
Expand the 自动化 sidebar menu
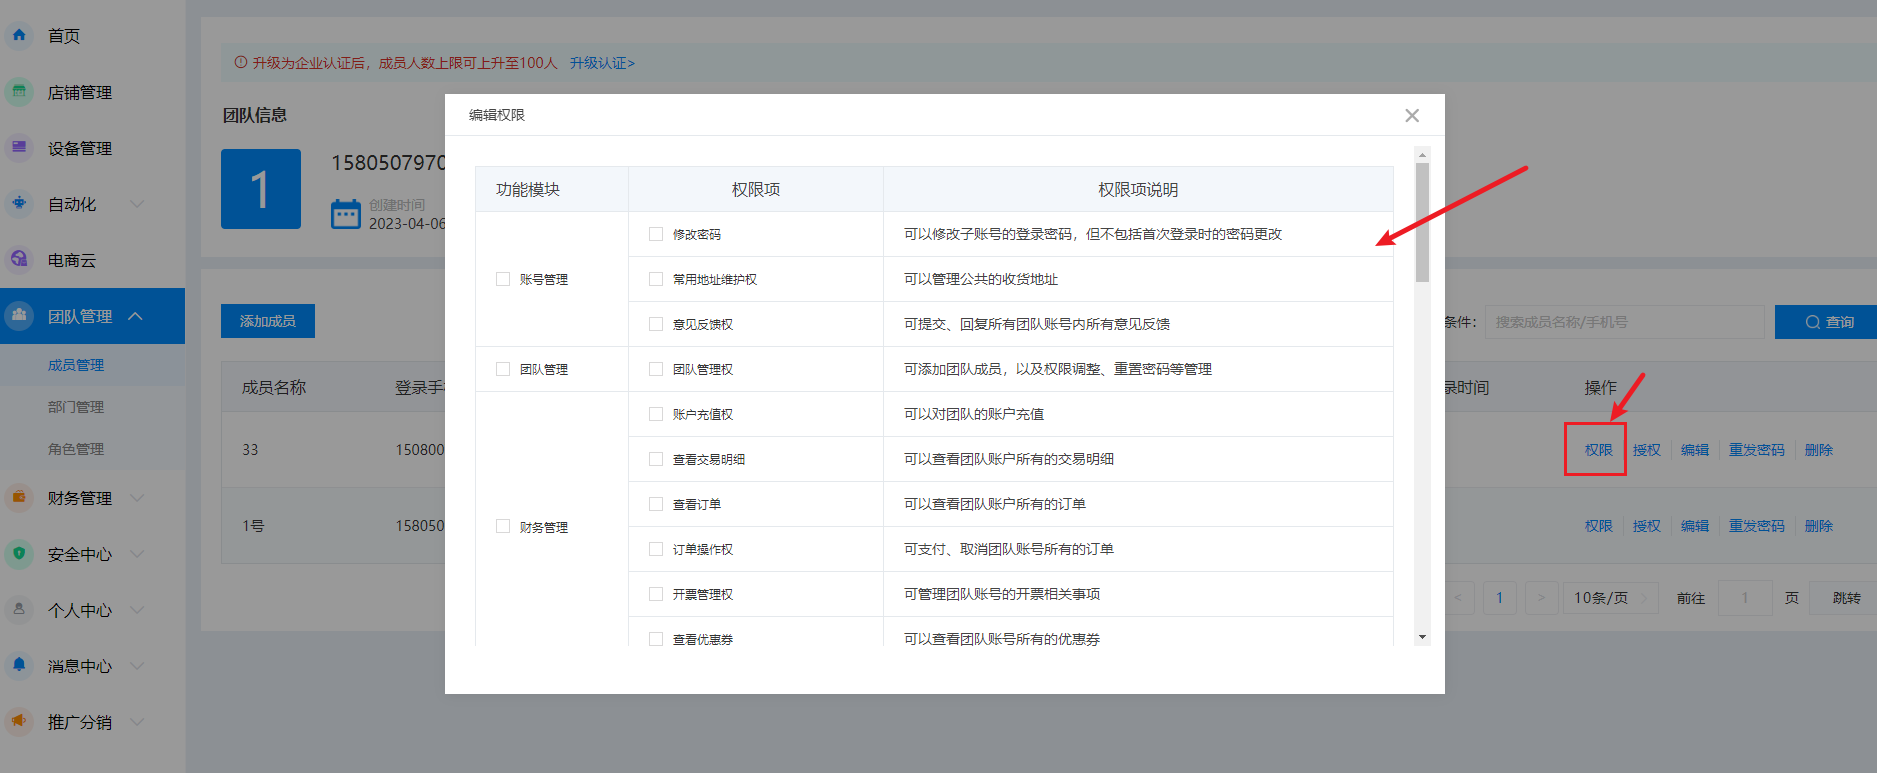tap(137, 204)
